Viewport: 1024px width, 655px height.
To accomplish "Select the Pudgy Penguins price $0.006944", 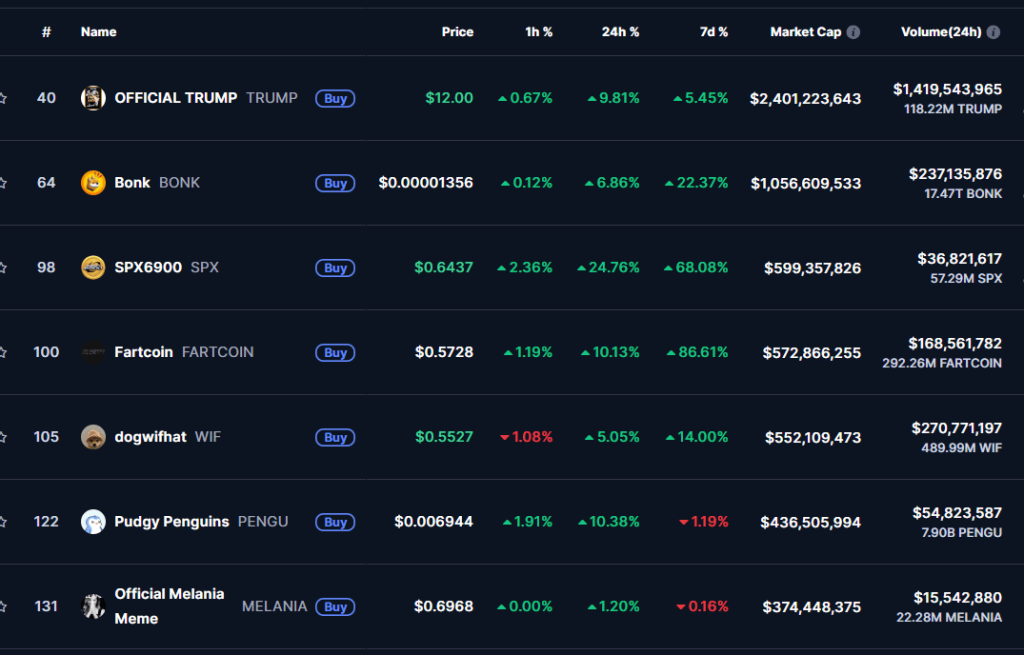I will pos(434,522).
